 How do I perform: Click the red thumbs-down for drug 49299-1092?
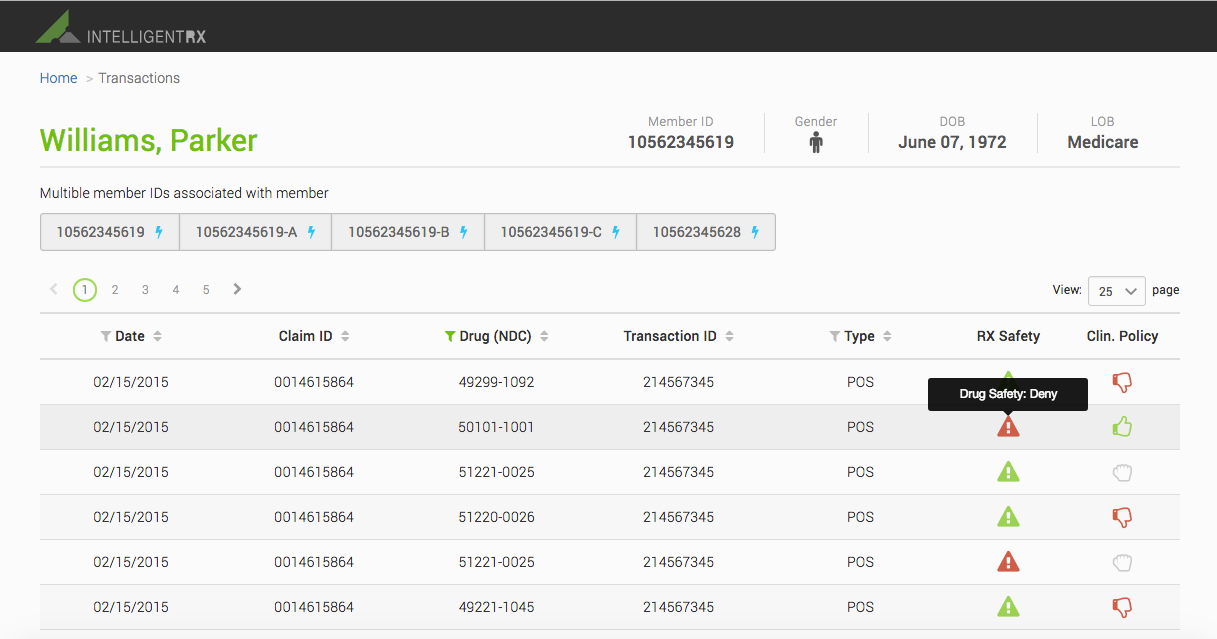1122,382
